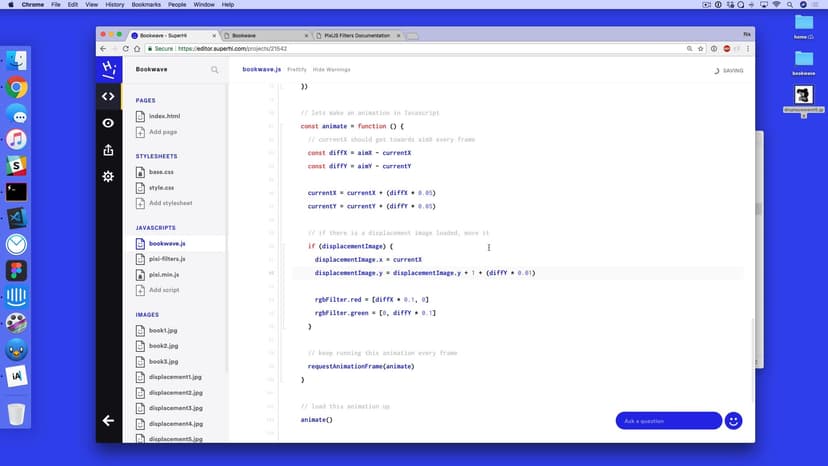The height and width of the screenshot is (466, 828).
Task: Click the eye preview icon in sidebar
Action: (x=108, y=123)
